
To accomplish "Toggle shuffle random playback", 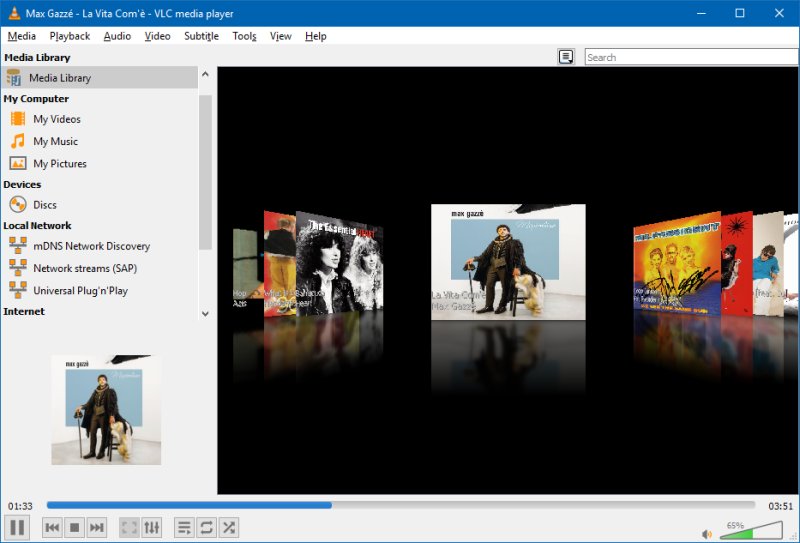I will pos(229,527).
